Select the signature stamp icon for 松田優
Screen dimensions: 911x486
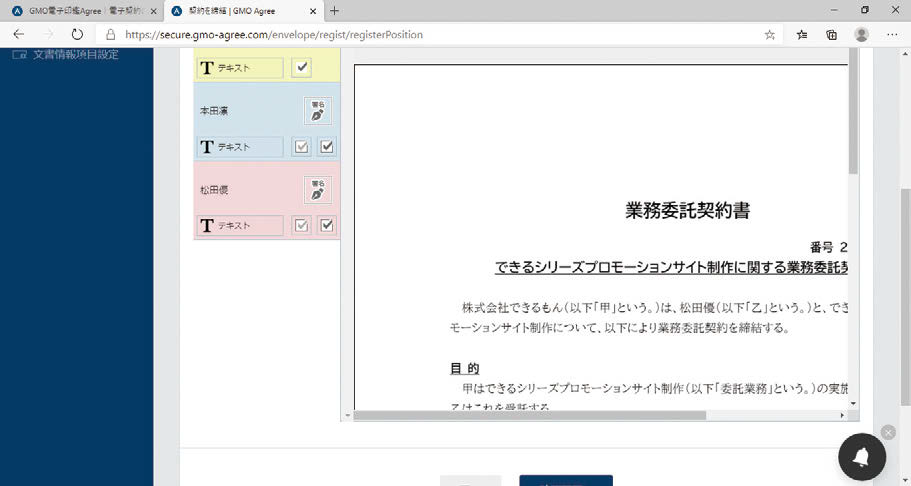[318, 190]
